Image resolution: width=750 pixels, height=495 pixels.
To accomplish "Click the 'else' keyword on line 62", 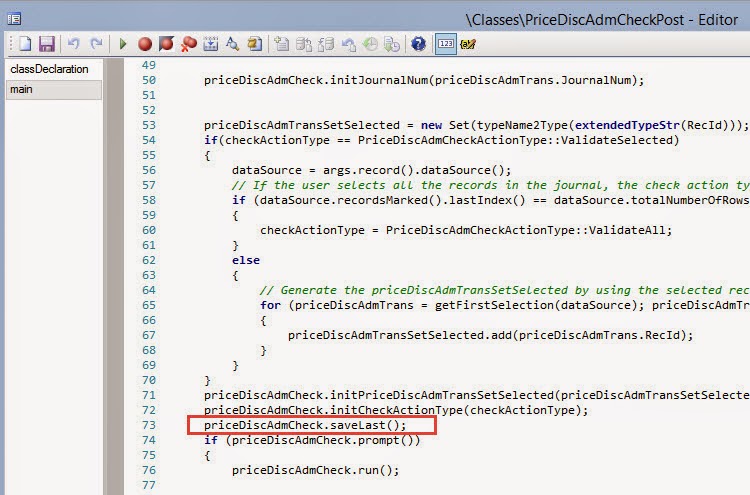I will click(246, 260).
